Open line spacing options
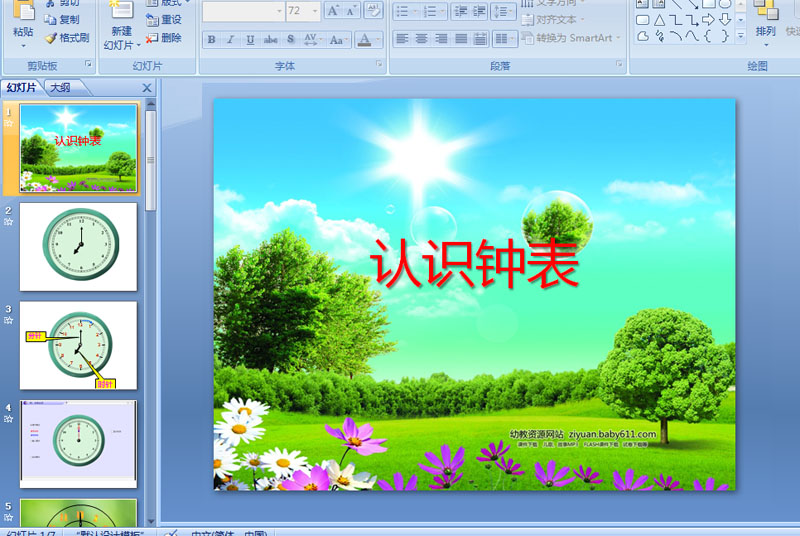This screenshot has width=800, height=536. point(503,11)
